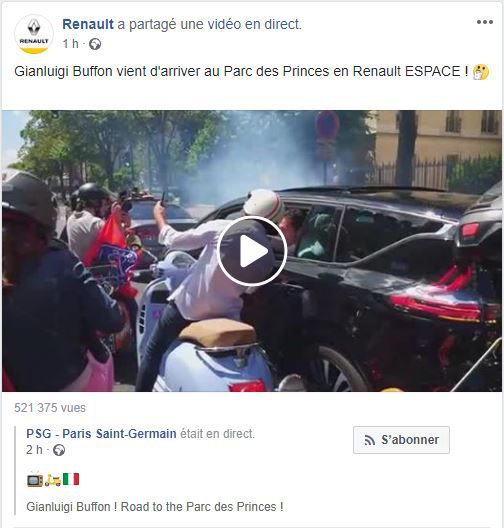Click the RSS feed icon inside S'abonner
This screenshot has width=504, height=528.
pyautogui.click(x=370, y=440)
